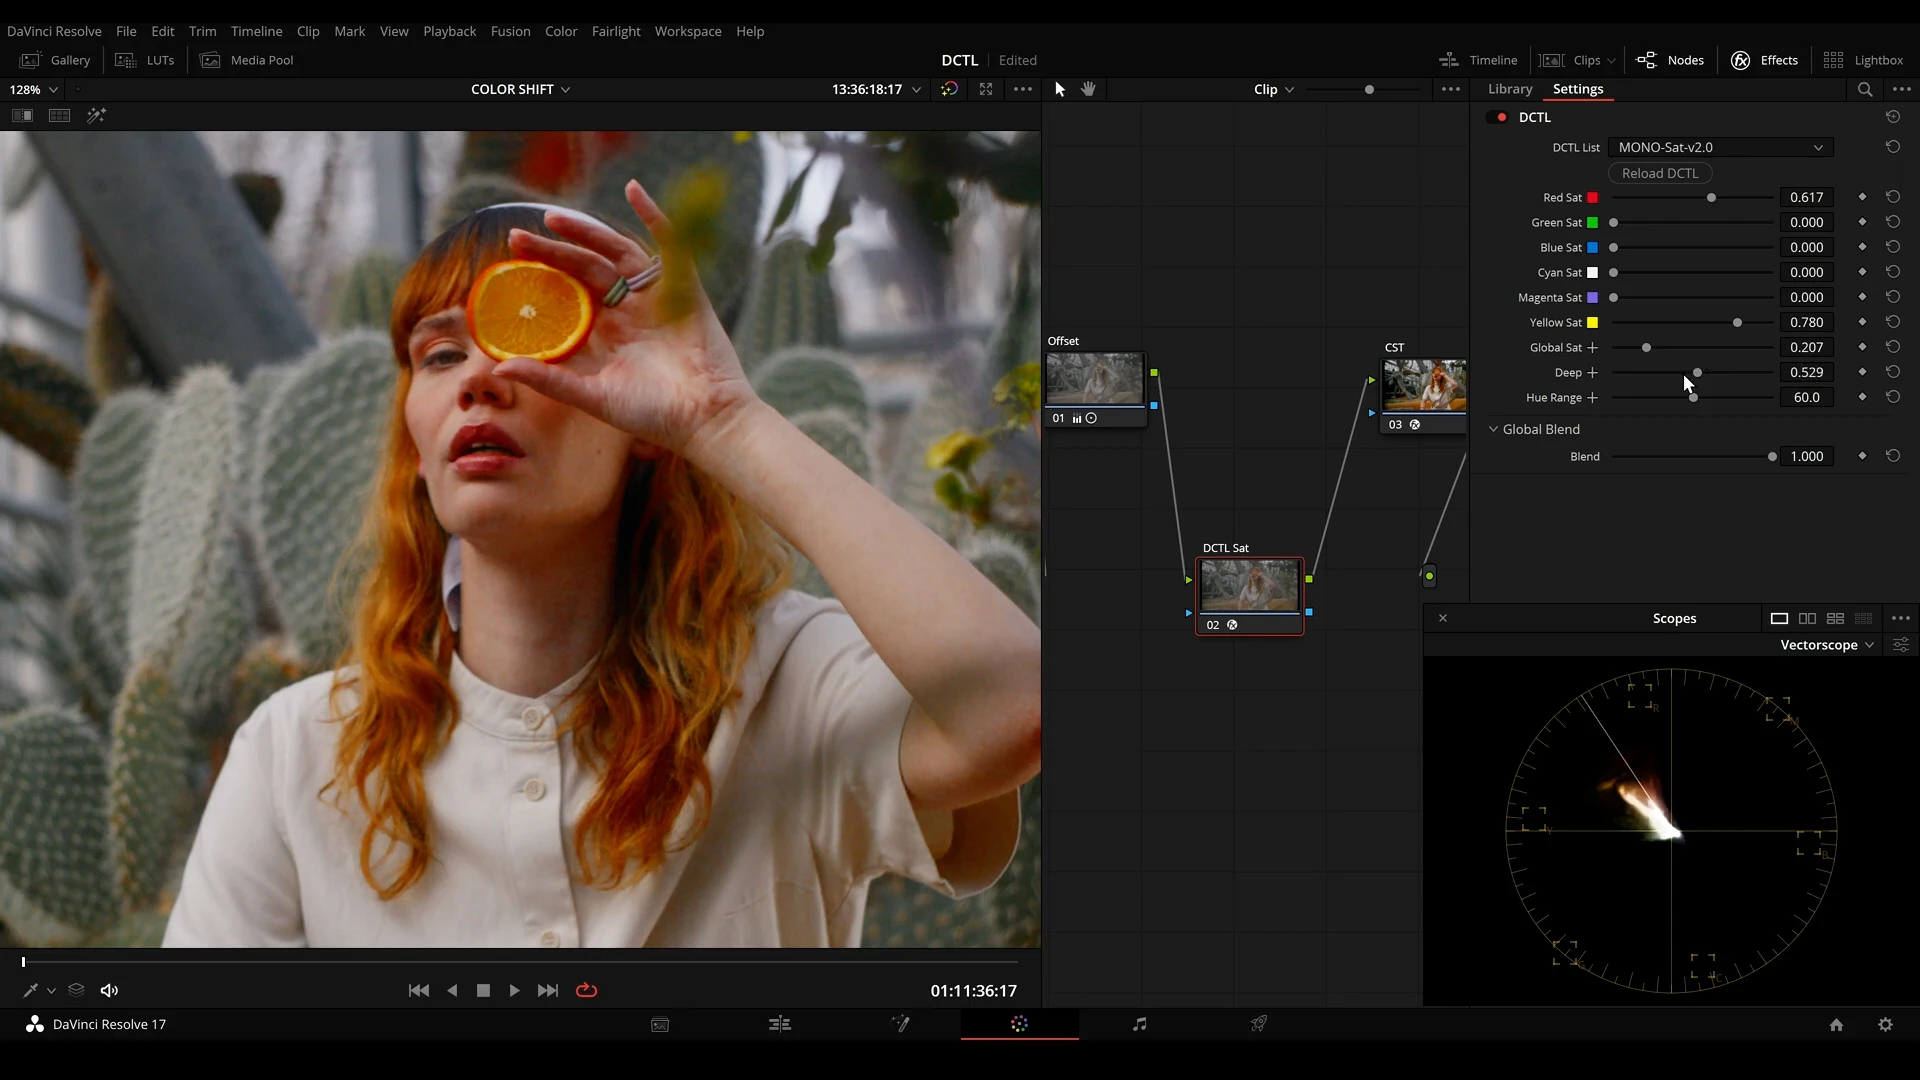This screenshot has height=1080, width=1920.
Task: Disable the DCTL effect red toggle
Action: click(1501, 117)
